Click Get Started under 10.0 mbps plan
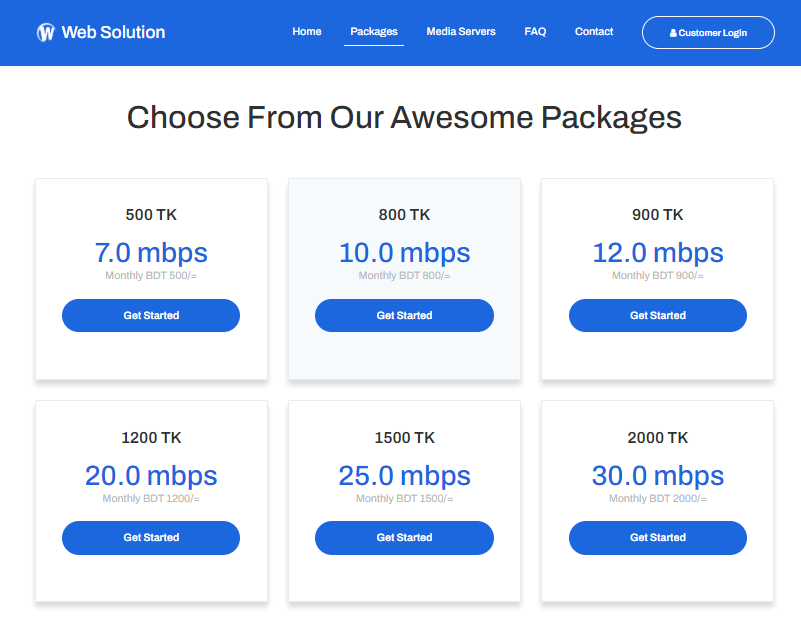 click(x=404, y=315)
